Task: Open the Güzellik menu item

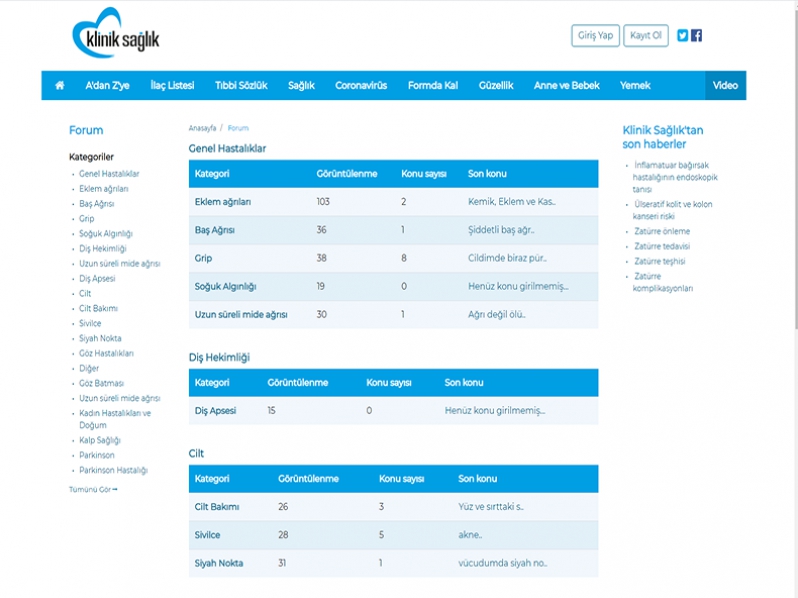Action: (496, 86)
